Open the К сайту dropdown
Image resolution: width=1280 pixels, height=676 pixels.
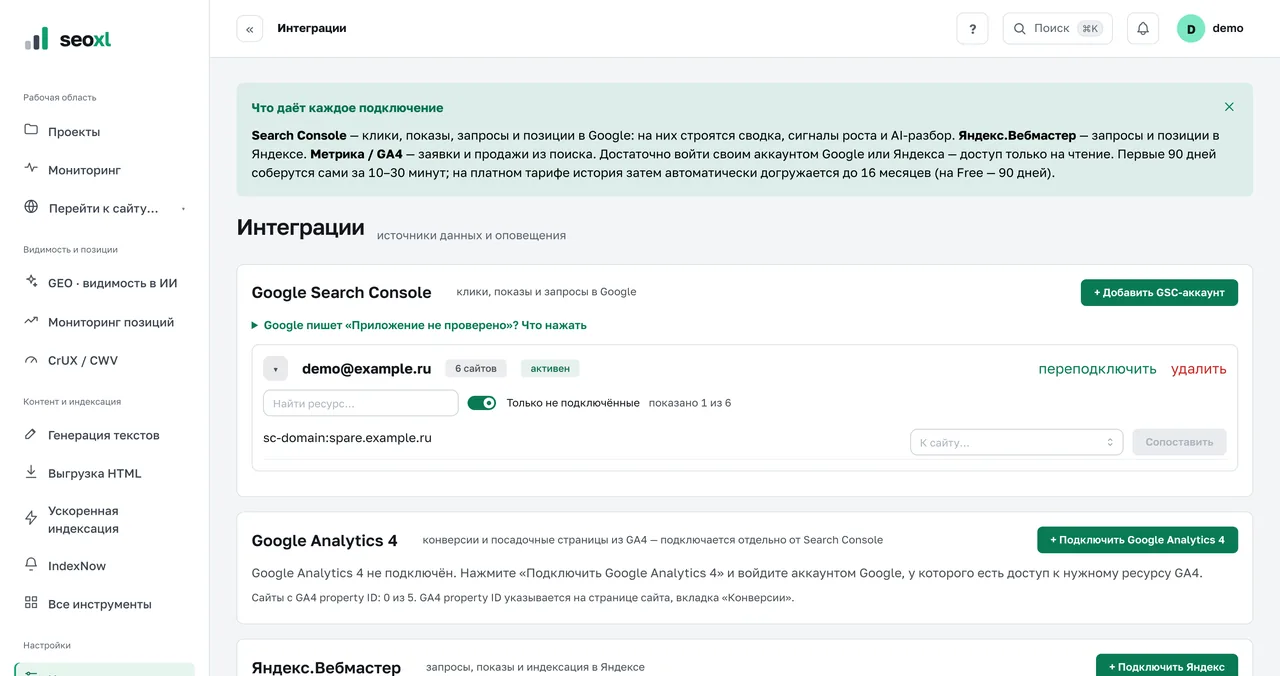[x=1016, y=442]
